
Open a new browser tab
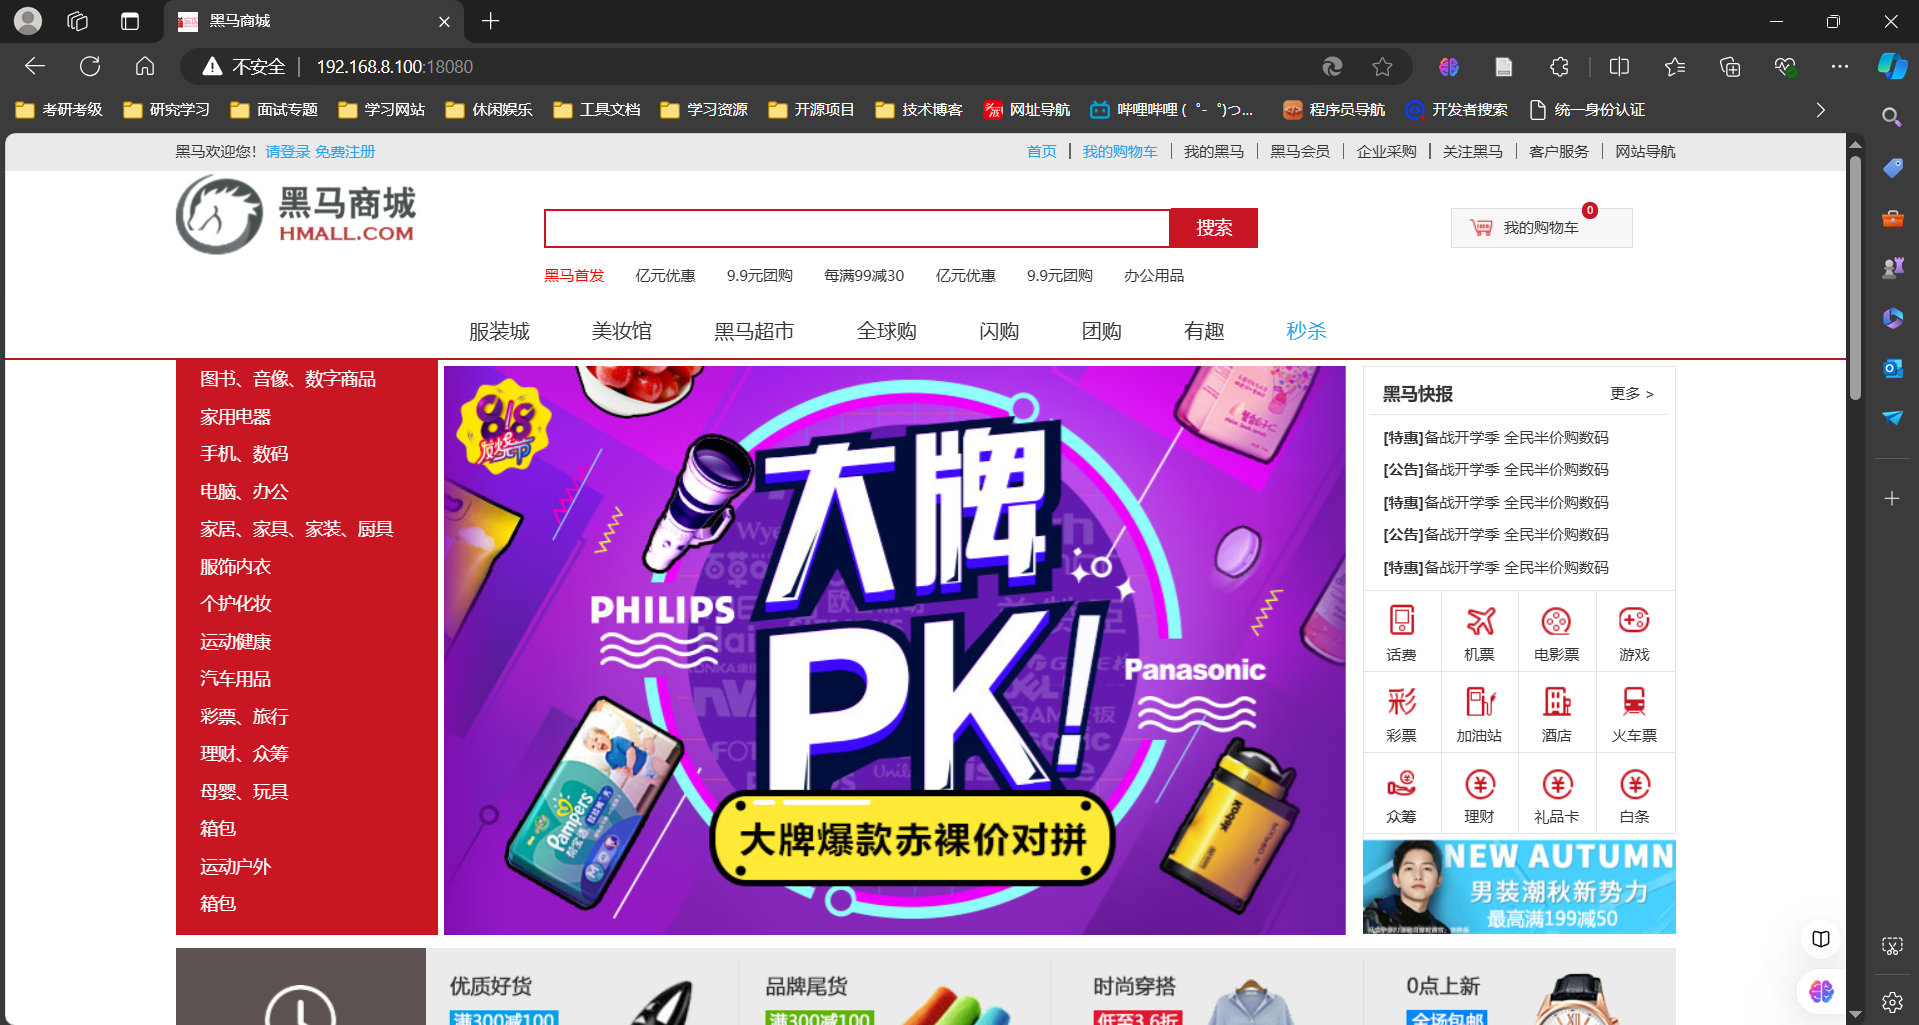(490, 21)
